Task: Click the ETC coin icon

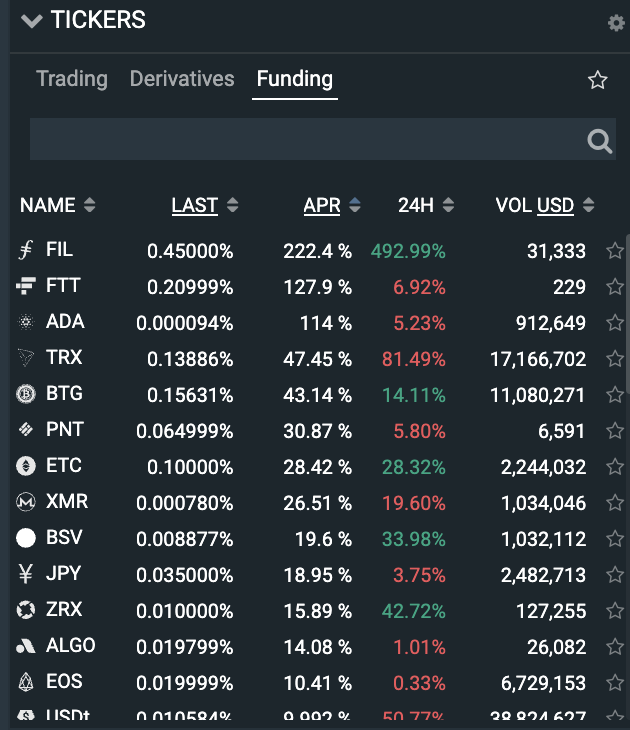Action: click(26, 466)
